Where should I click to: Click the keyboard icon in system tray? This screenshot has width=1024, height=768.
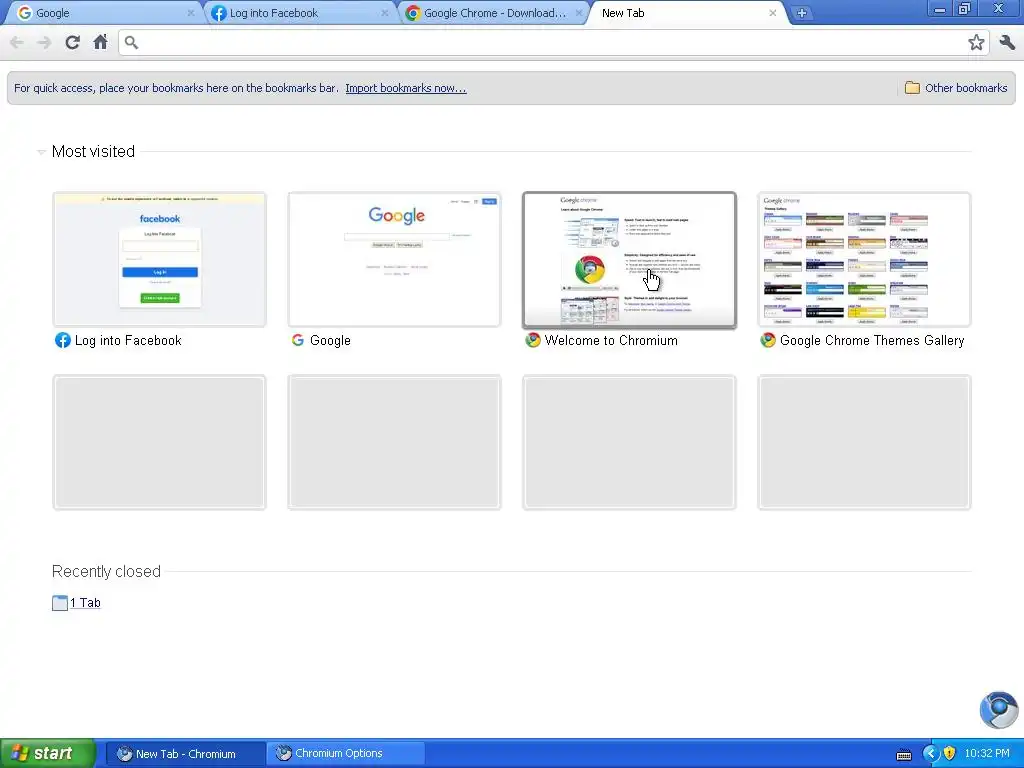coord(904,755)
